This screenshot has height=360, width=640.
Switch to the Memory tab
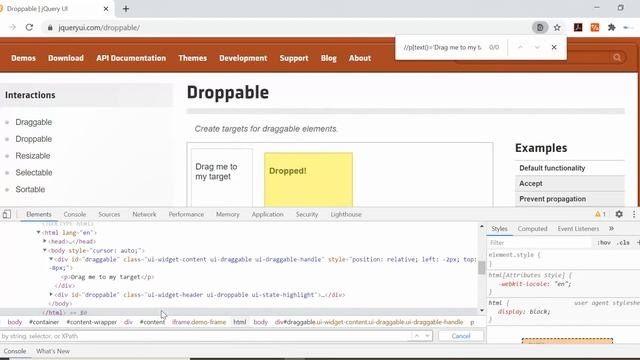(x=228, y=214)
